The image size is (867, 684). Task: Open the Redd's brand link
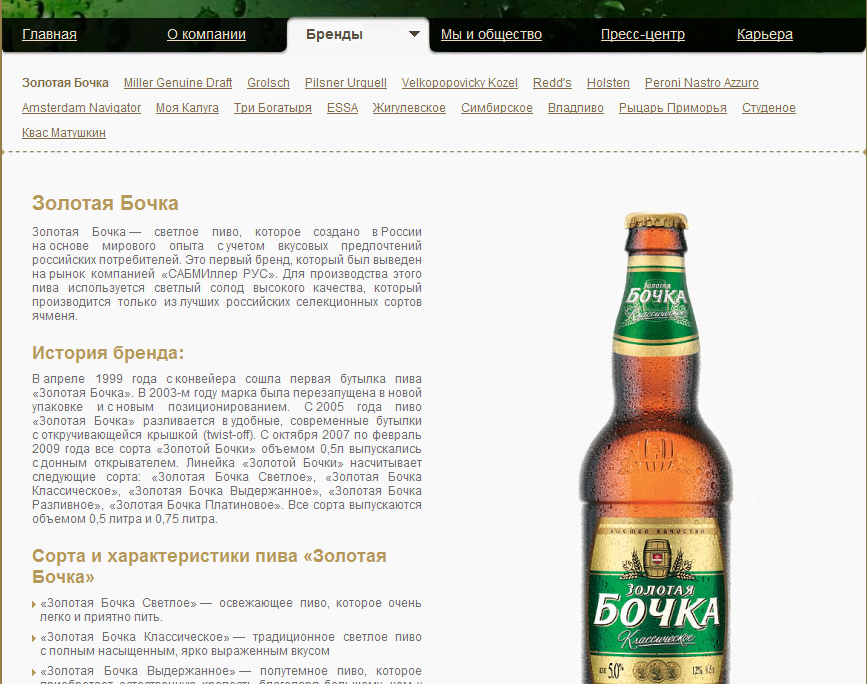coord(552,83)
